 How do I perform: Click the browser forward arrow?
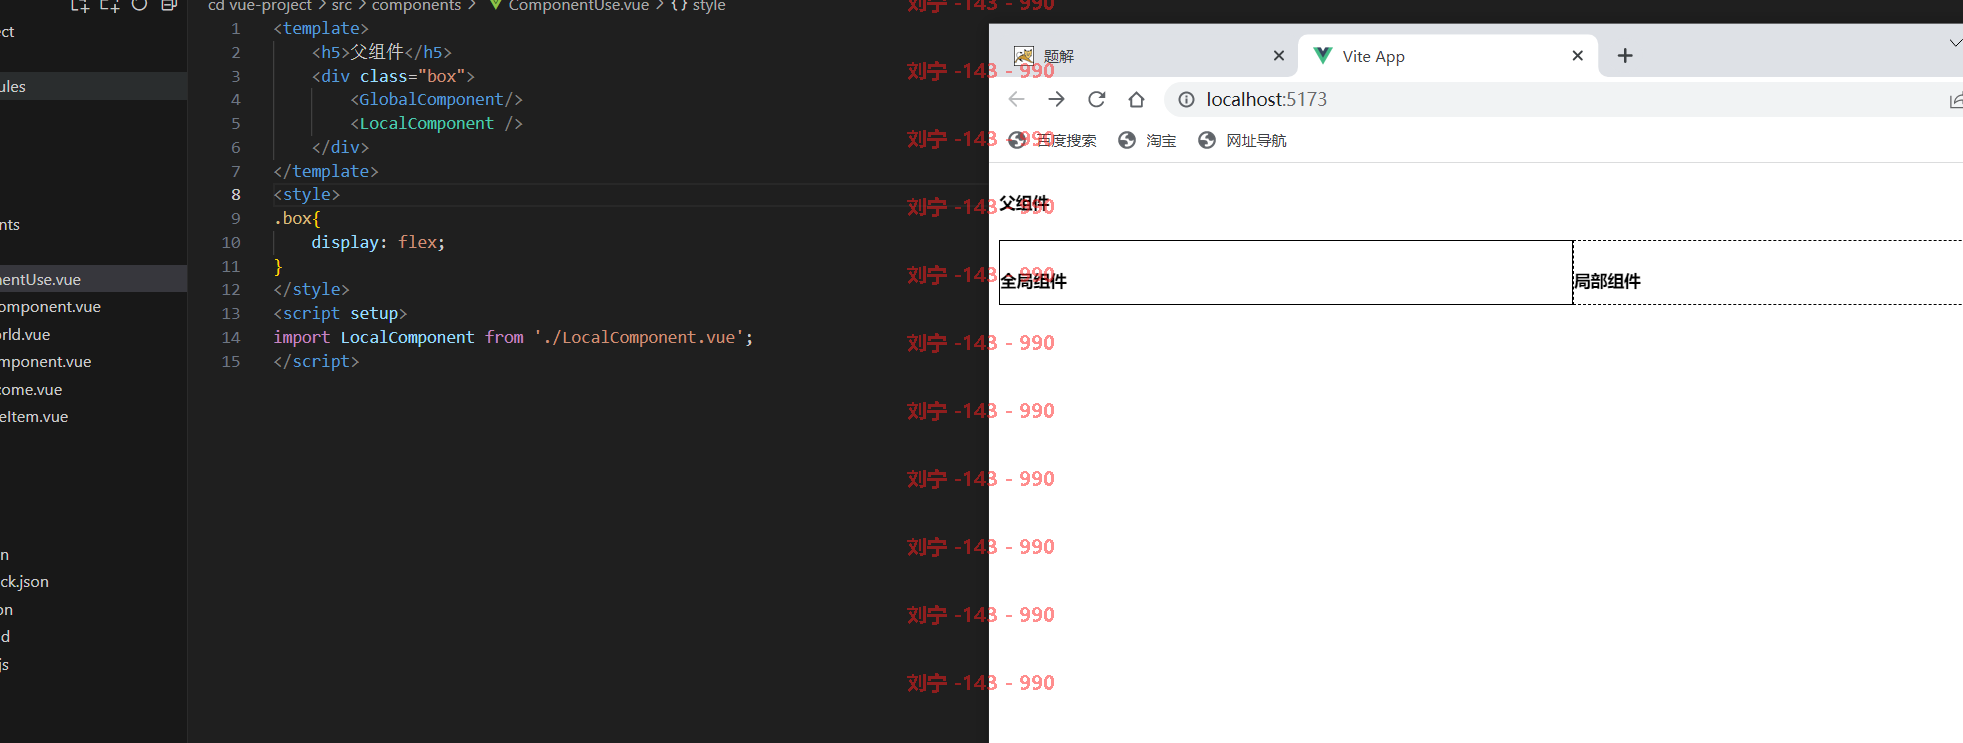(1057, 99)
